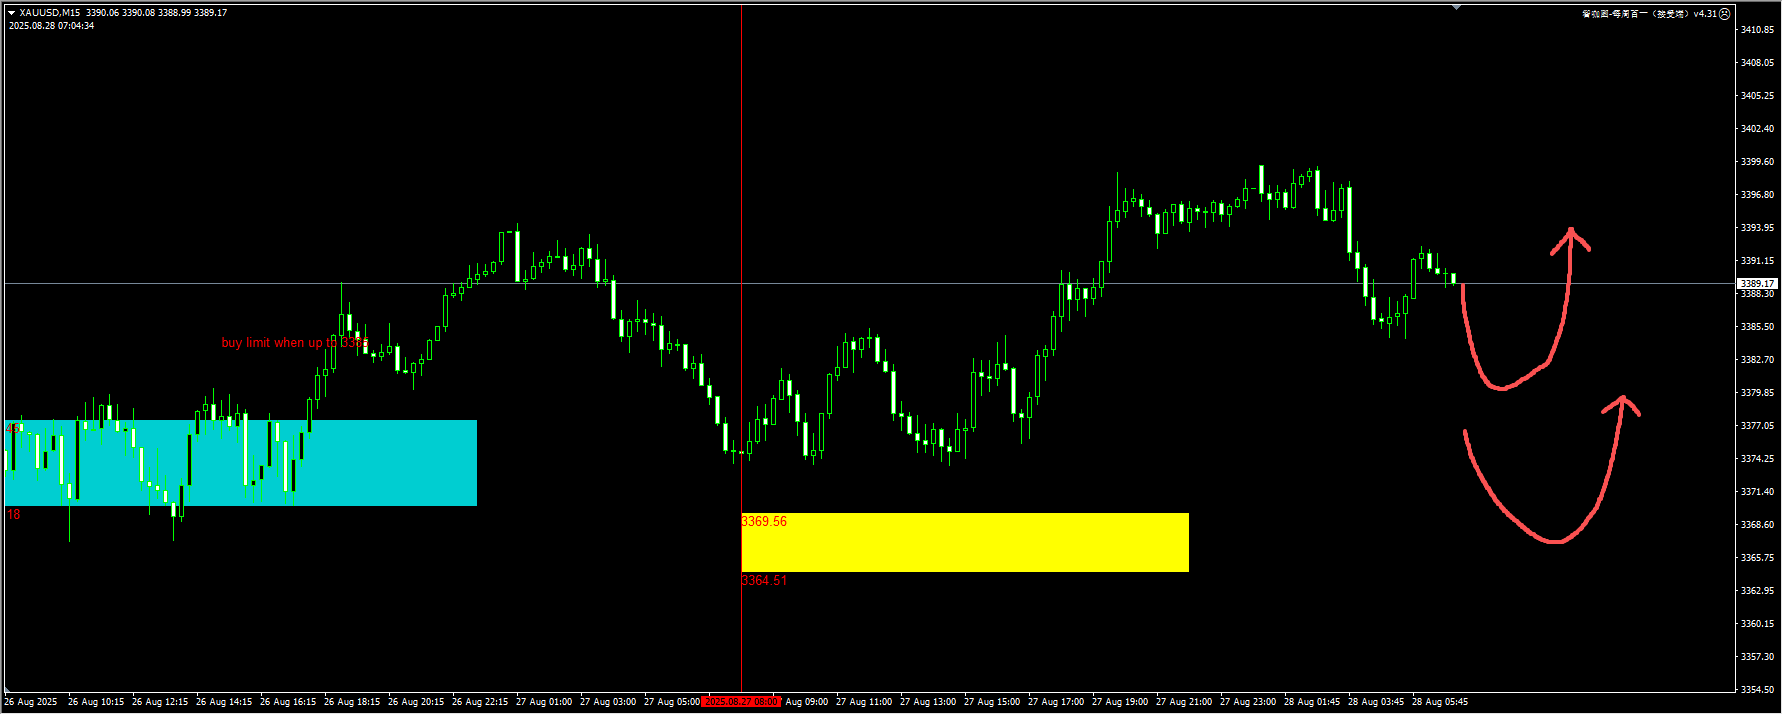Click the 27 Aug 17:00 time axis label
Viewport: 1783px width, 715px height.
click(x=1055, y=702)
